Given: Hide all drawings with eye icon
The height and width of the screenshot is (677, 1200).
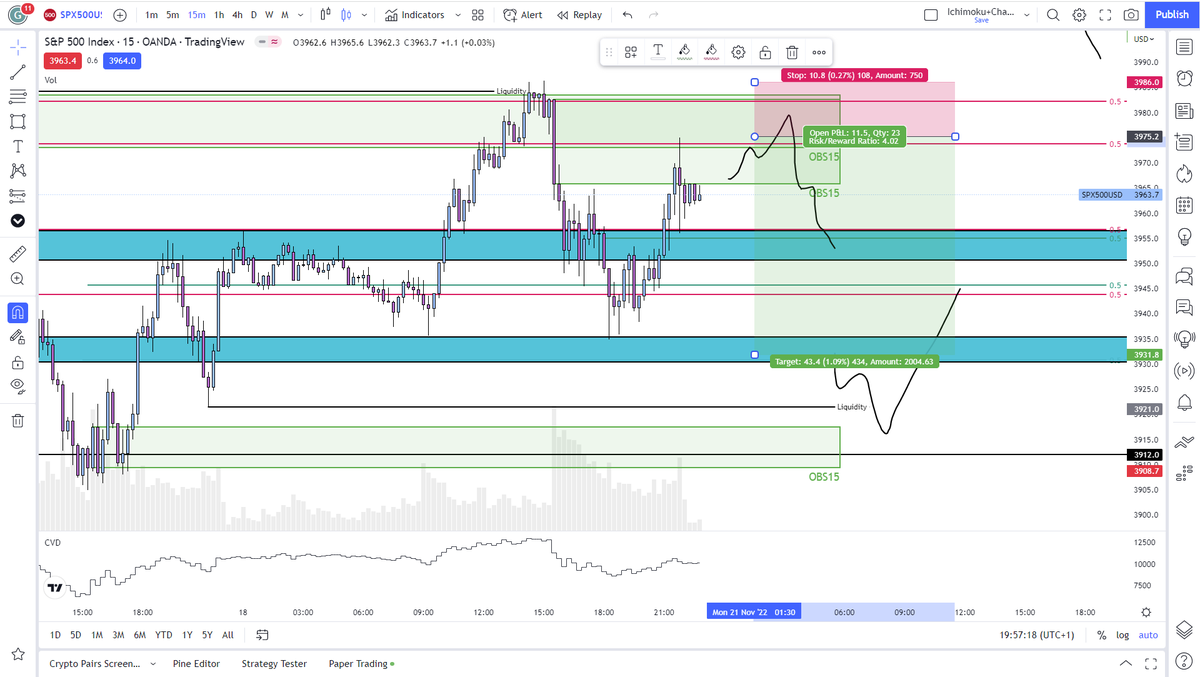Looking at the screenshot, I should 17,386.
